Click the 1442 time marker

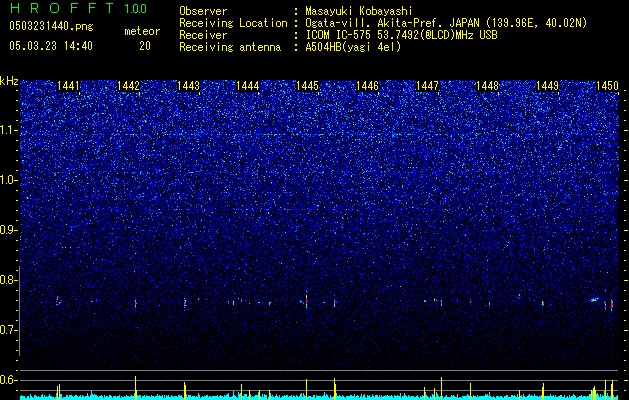128,86
